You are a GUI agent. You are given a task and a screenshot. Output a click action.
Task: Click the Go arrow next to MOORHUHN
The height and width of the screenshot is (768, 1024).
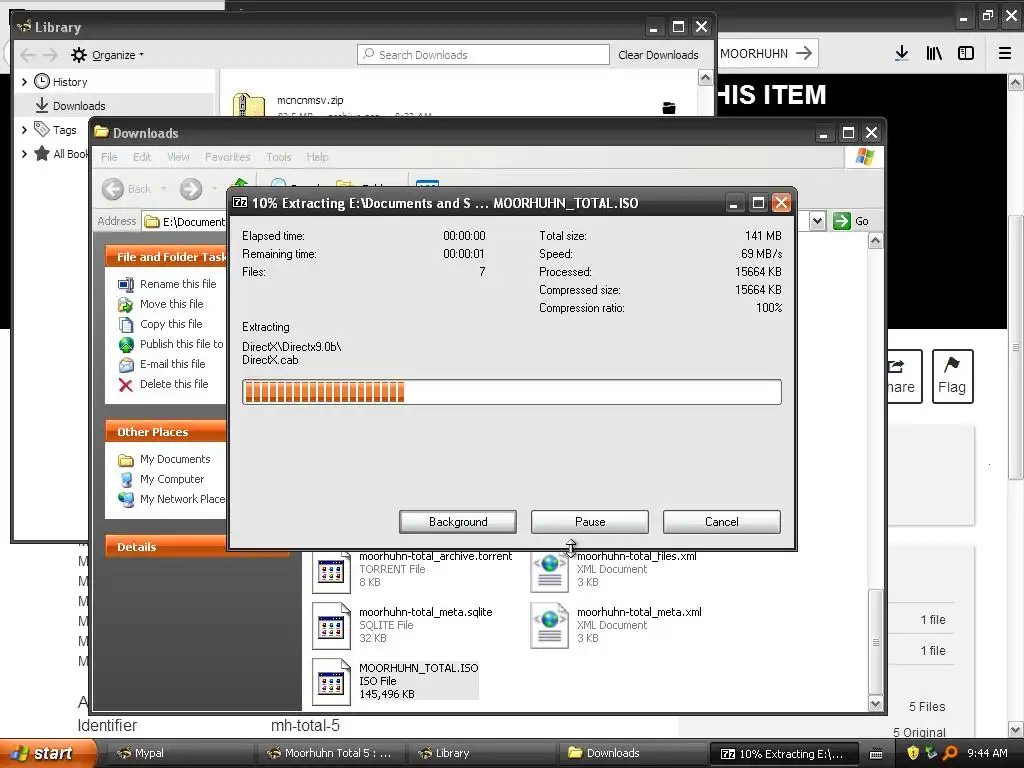804,54
